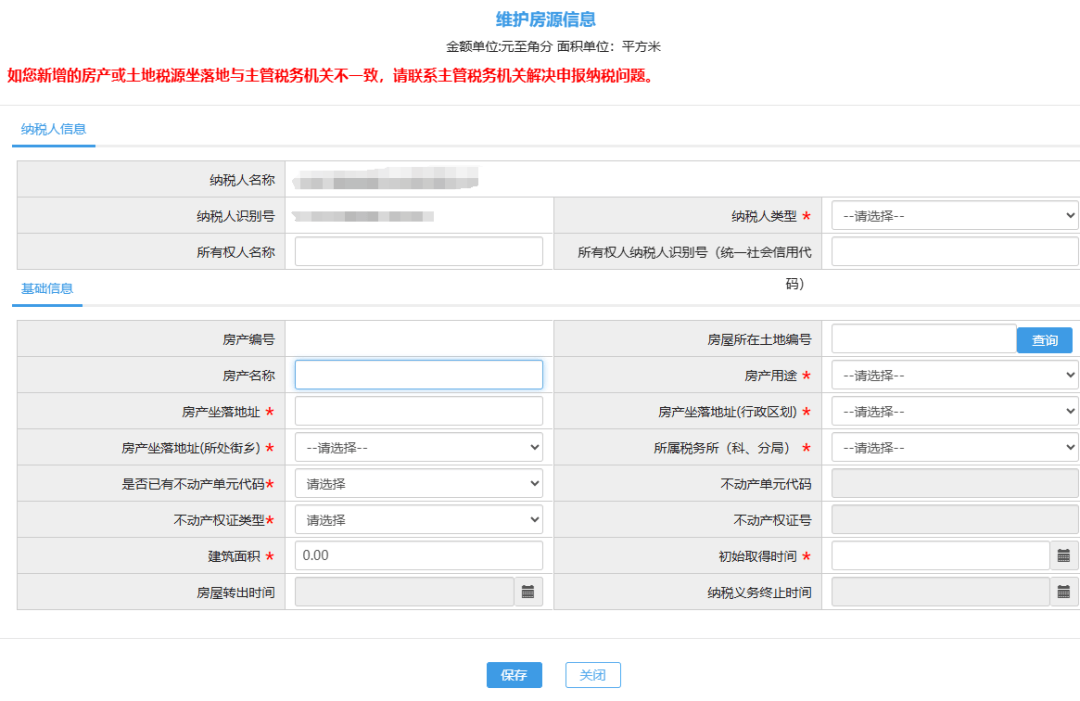Open the calendar picker for 纳税义务终止时间
Viewport: 1080px width, 701px height.
click(1065, 591)
